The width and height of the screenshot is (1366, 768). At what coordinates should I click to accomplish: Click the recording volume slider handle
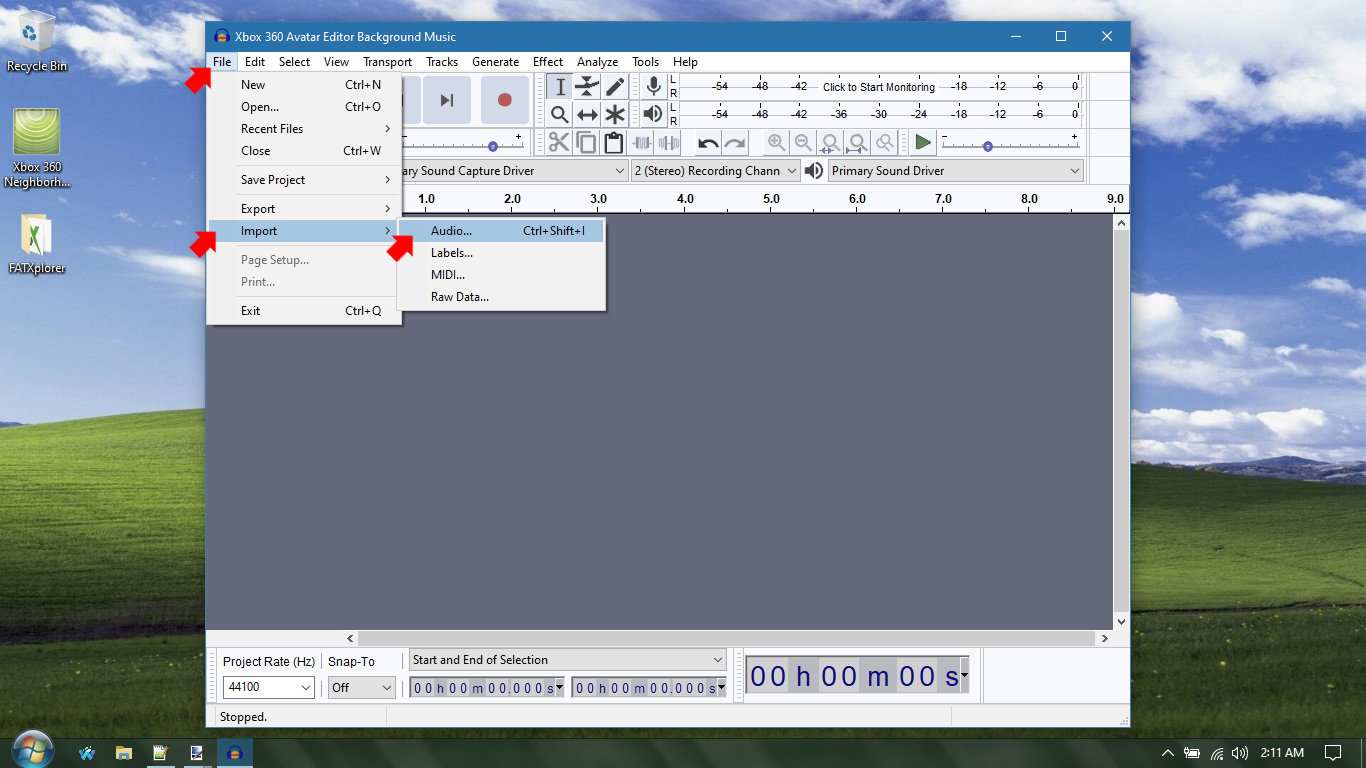point(493,146)
